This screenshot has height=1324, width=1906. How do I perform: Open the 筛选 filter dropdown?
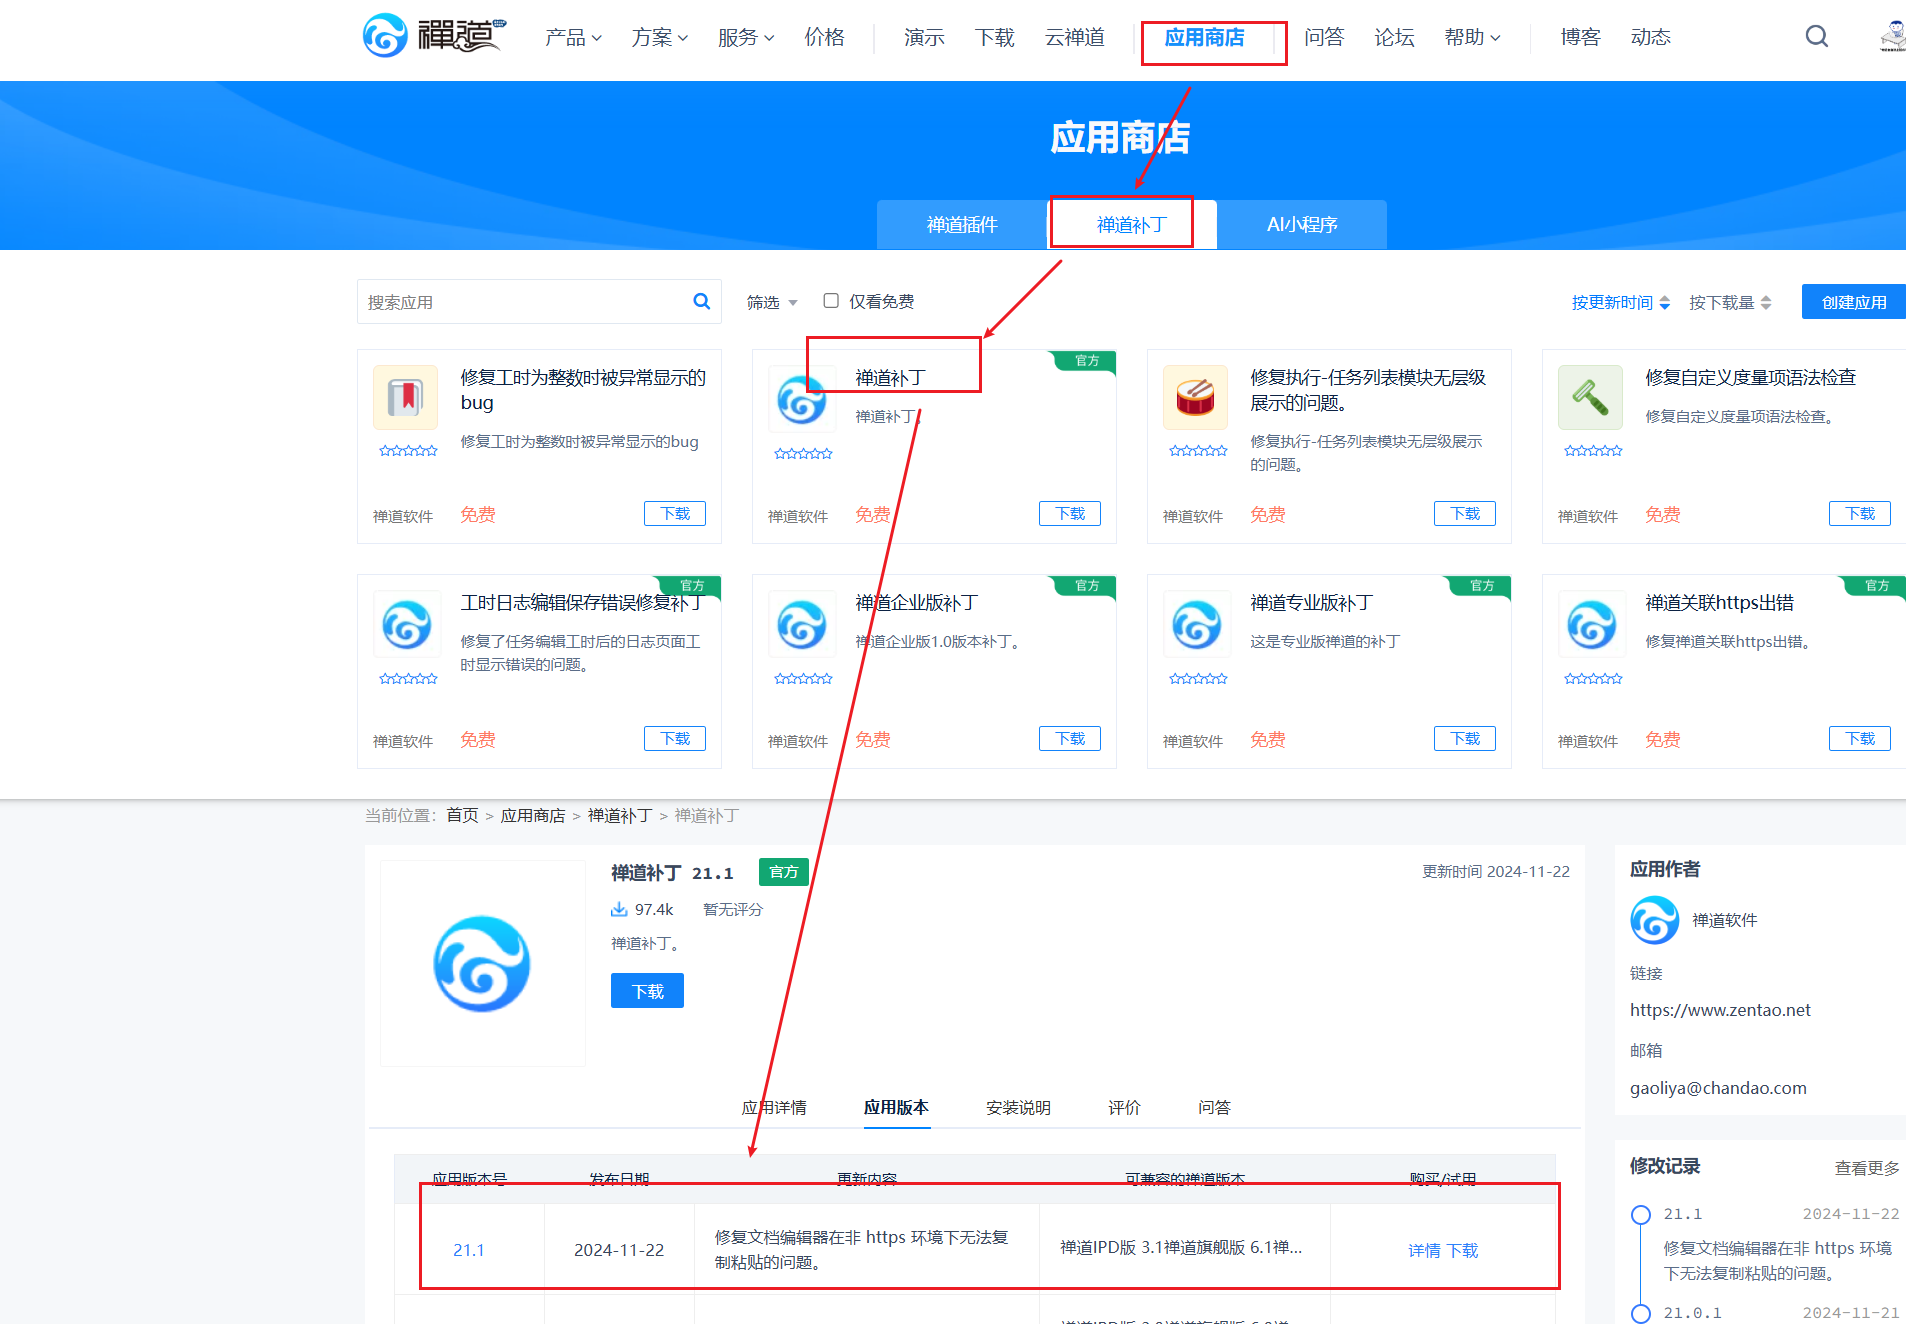(x=772, y=302)
